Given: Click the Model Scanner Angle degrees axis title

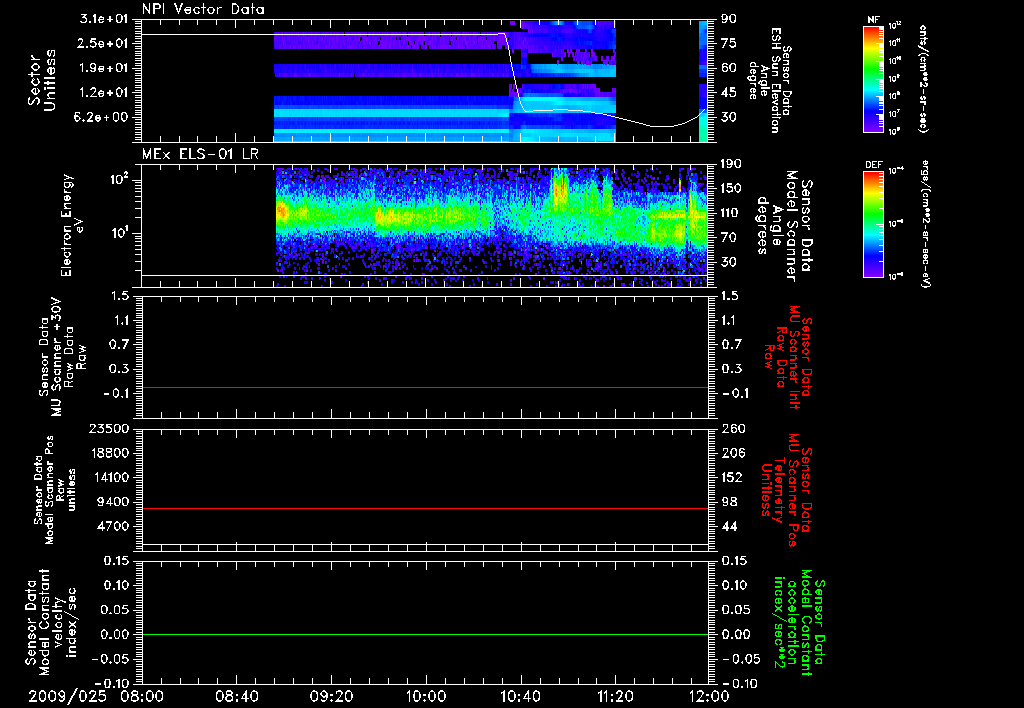Looking at the screenshot, I should click(x=784, y=226).
